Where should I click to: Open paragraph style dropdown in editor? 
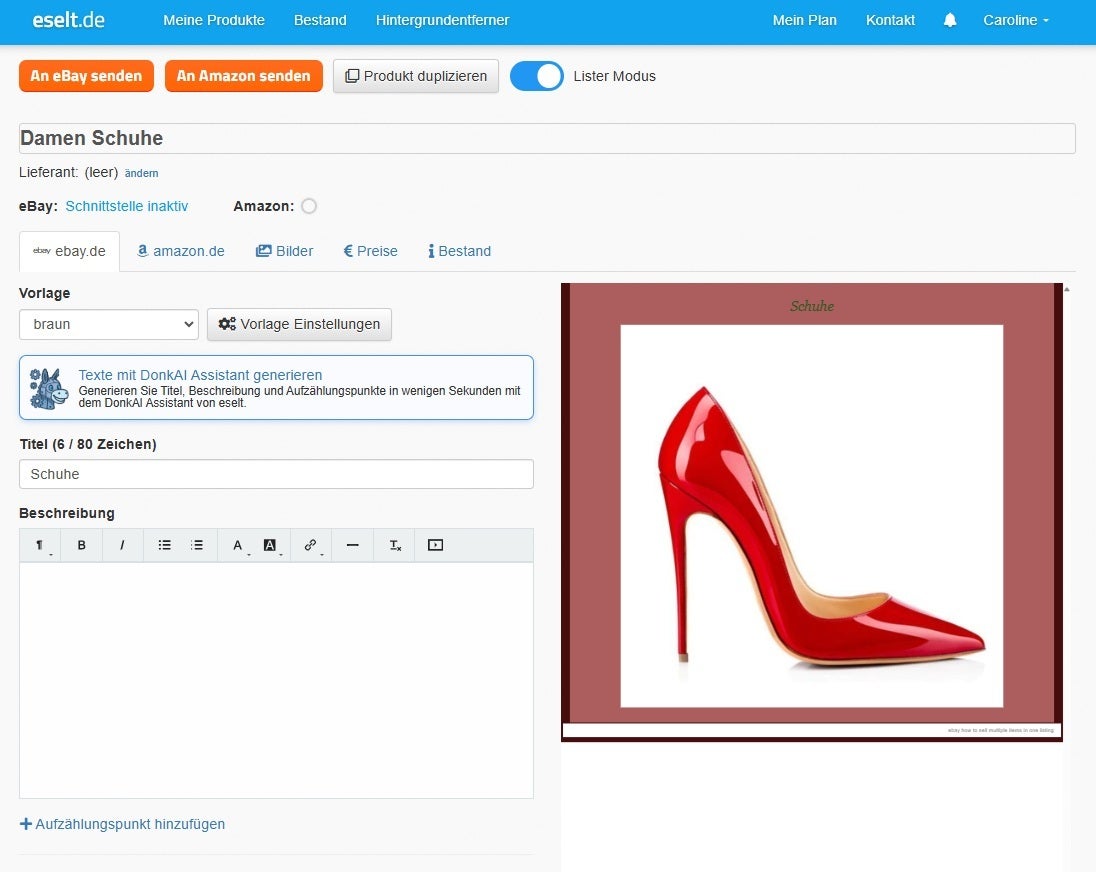[x=41, y=545]
